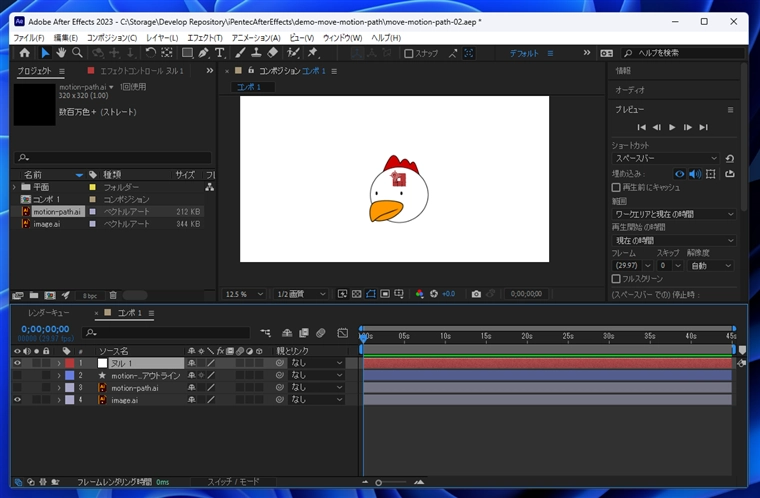Viewport: 760px width, 498px height.
Task: Select the Zoom tool in the toolbar
Action: [77, 53]
